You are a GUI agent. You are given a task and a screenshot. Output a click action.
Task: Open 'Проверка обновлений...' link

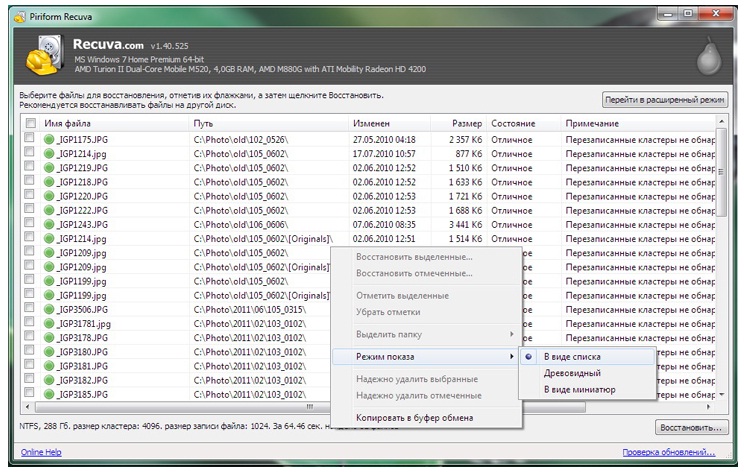[x=669, y=452]
